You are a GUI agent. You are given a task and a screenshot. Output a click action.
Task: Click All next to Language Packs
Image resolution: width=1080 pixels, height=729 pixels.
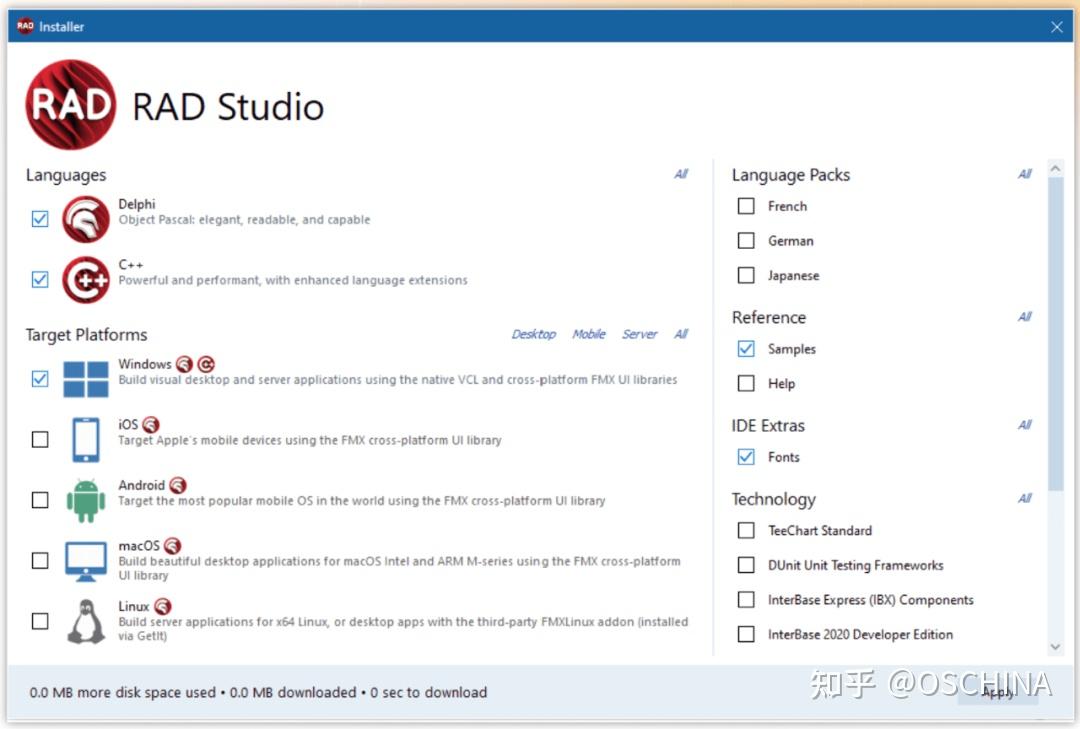pos(1024,174)
